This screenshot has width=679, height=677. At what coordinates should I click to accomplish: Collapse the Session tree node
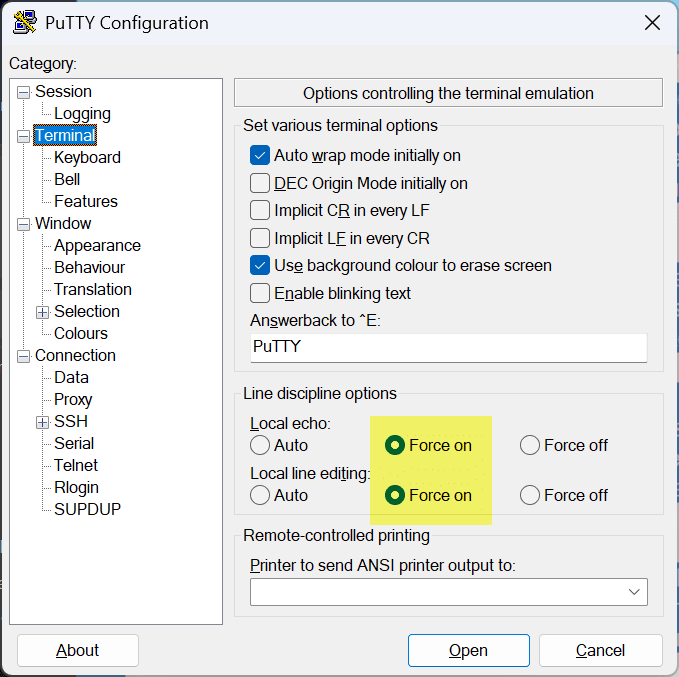click(x=24, y=92)
